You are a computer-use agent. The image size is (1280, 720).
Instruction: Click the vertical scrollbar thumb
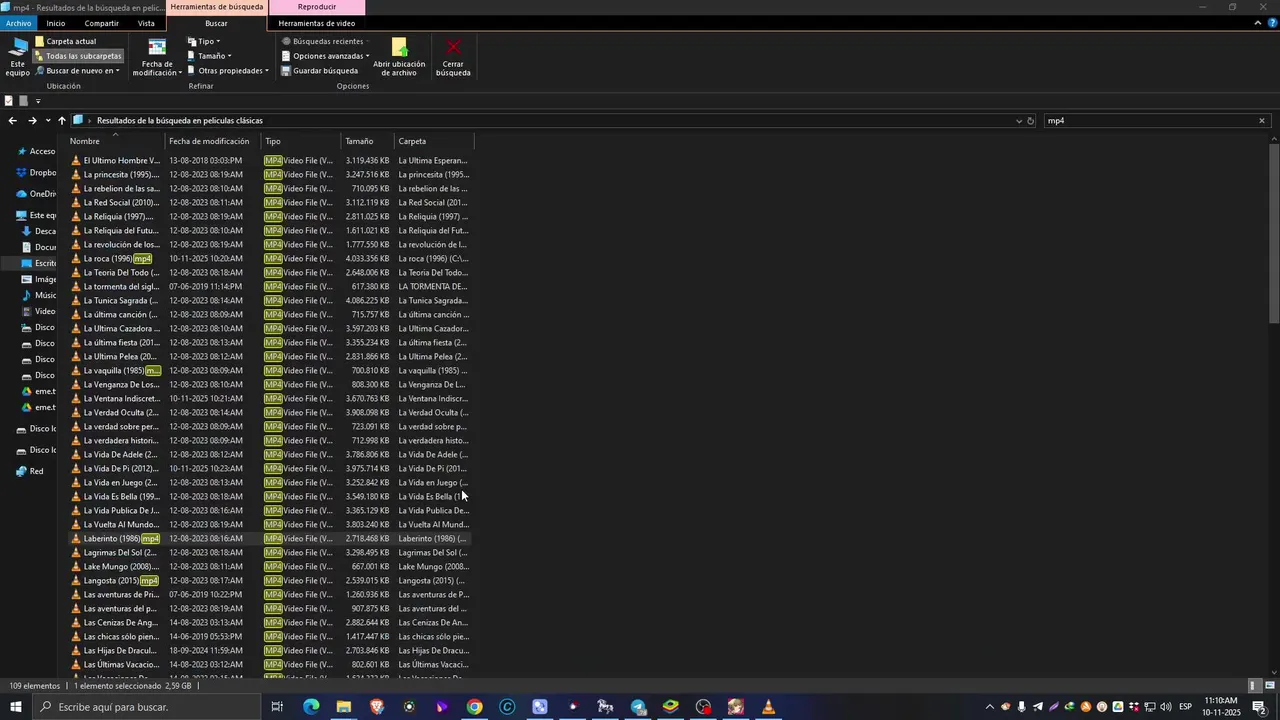(1273, 233)
